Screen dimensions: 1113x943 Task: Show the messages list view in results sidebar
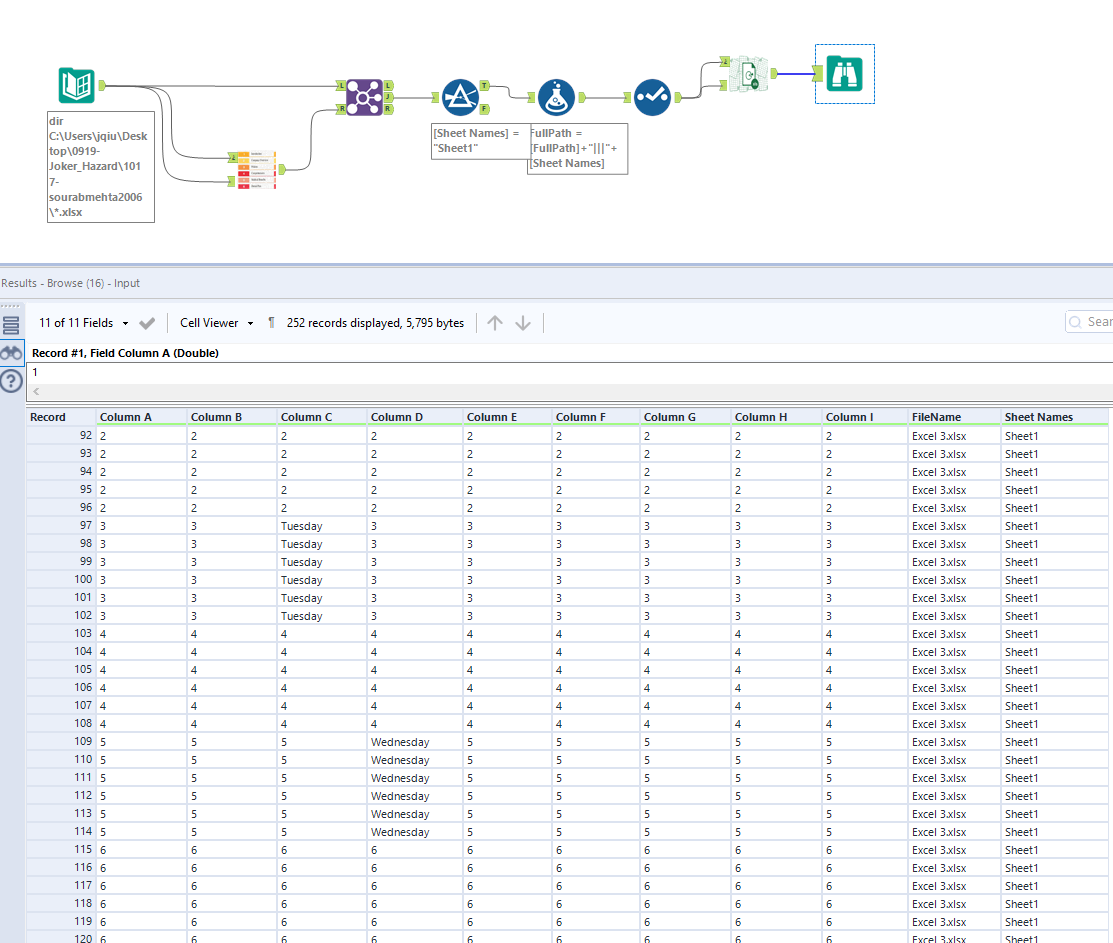[12, 325]
